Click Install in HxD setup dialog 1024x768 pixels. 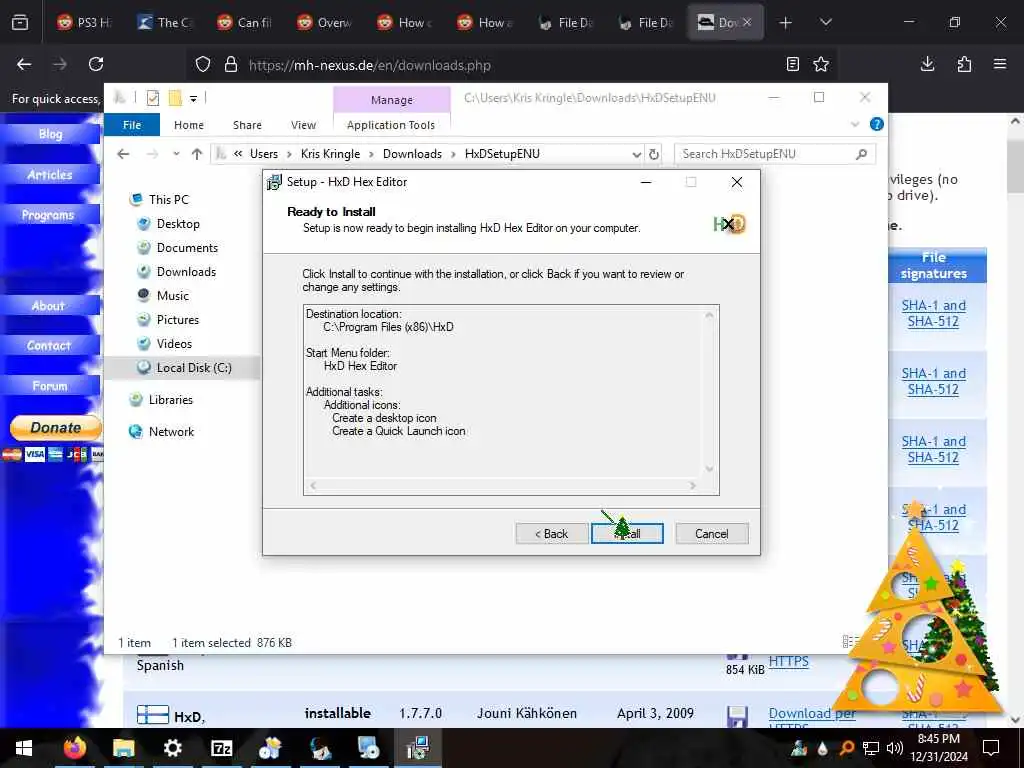[x=627, y=534]
